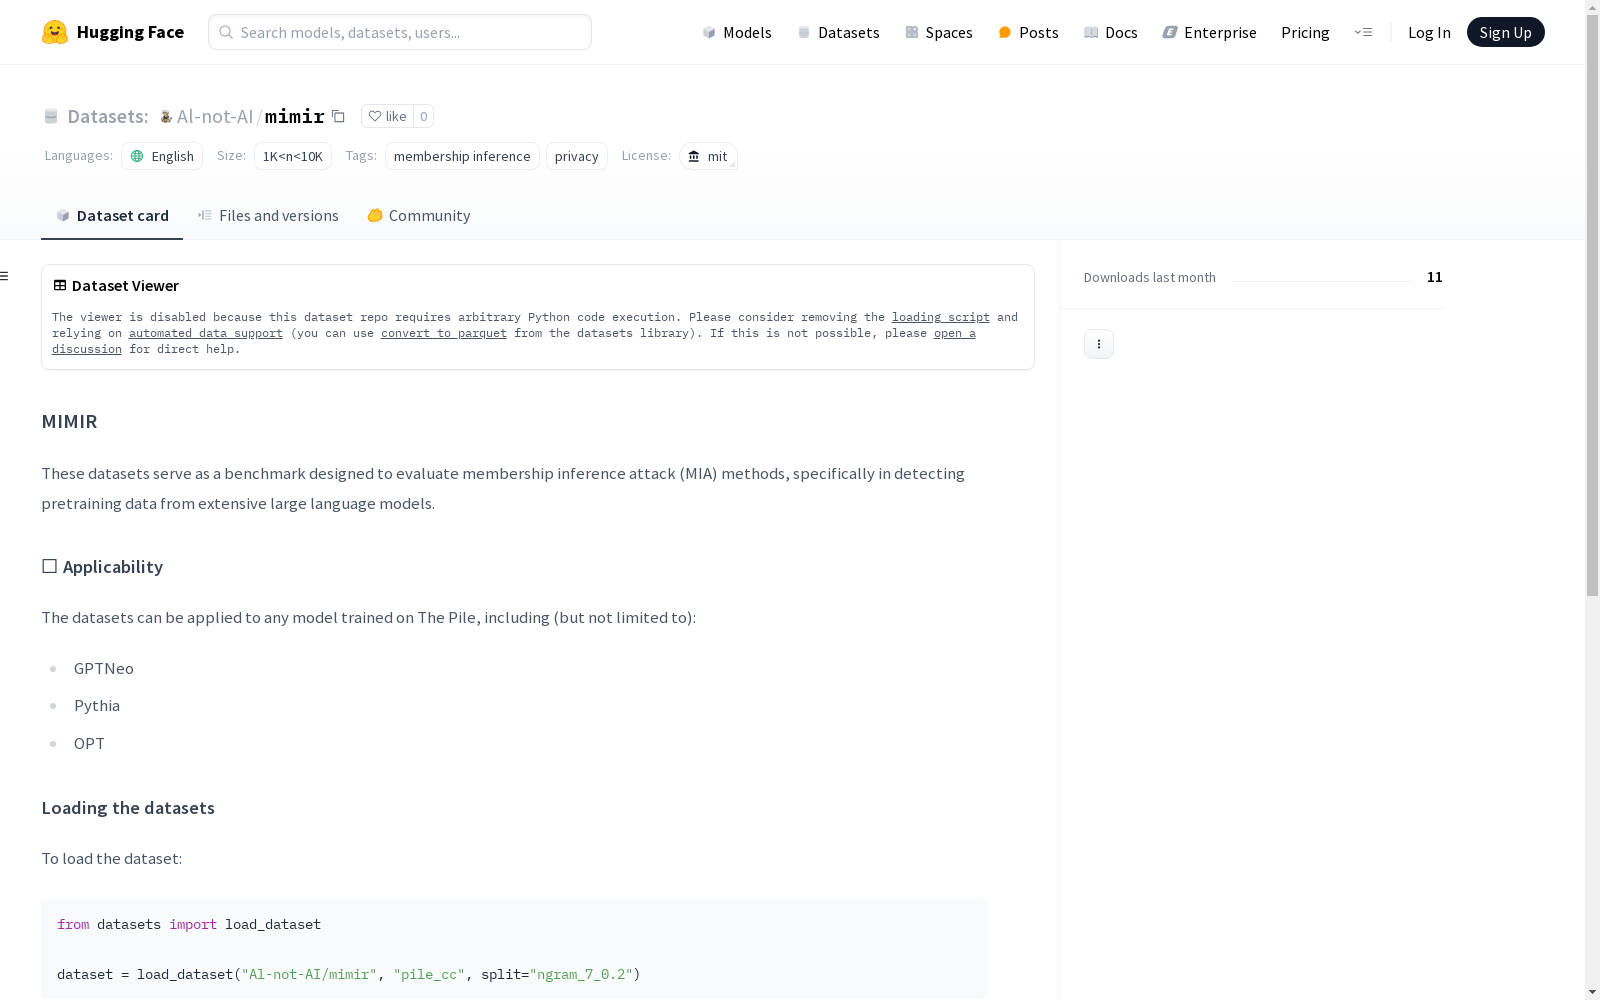This screenshot has width=1600, height=1000.
Task: Open Enterprise in top navigation
Action: click(1209, 32)
